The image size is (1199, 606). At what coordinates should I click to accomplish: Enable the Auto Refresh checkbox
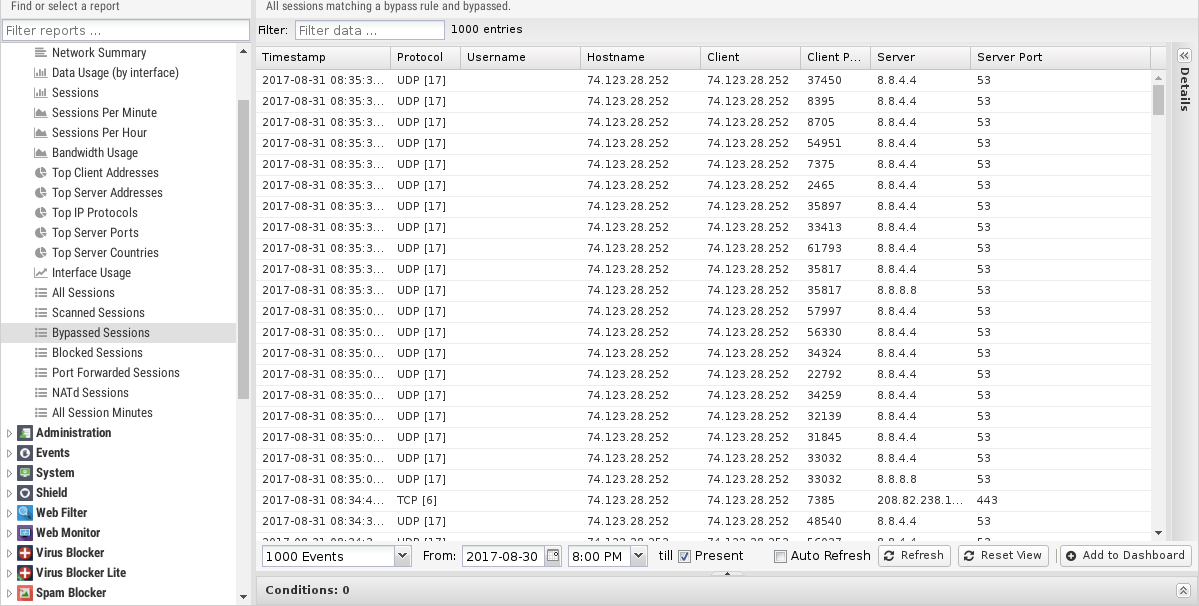coord(781,556)
